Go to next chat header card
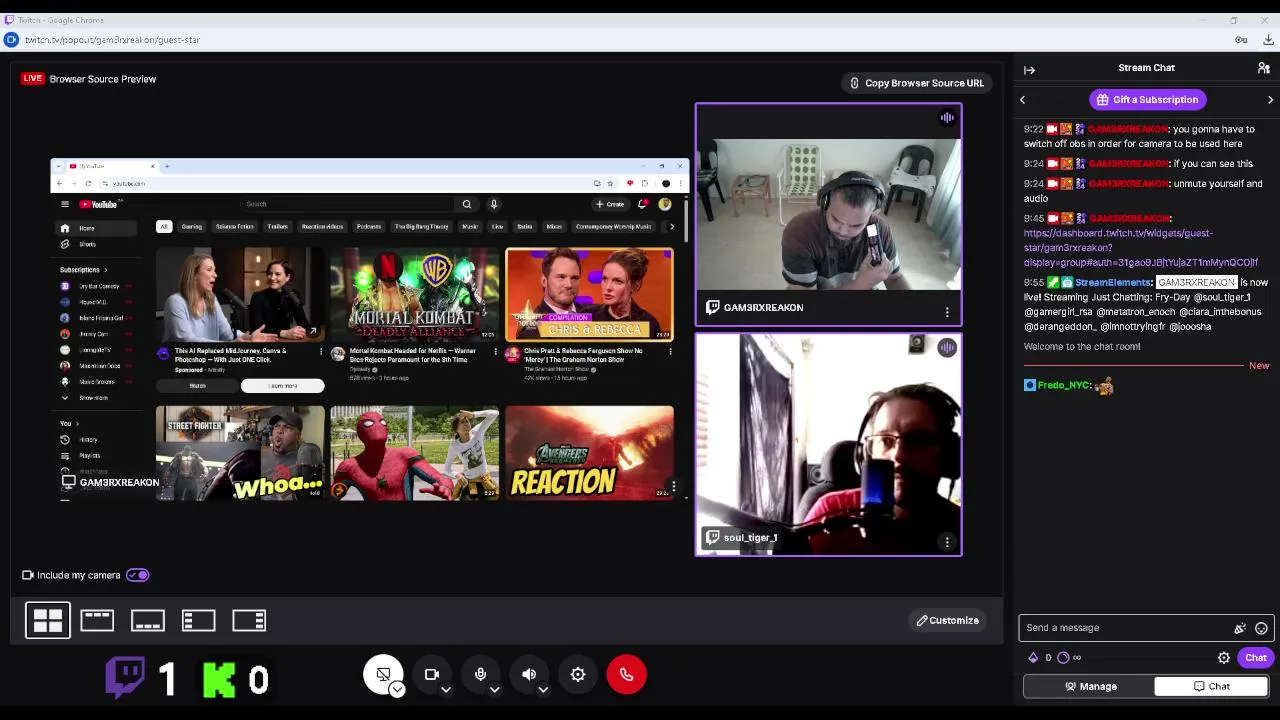Viewport: 1280px width, 720px height. click(1270, 100)
